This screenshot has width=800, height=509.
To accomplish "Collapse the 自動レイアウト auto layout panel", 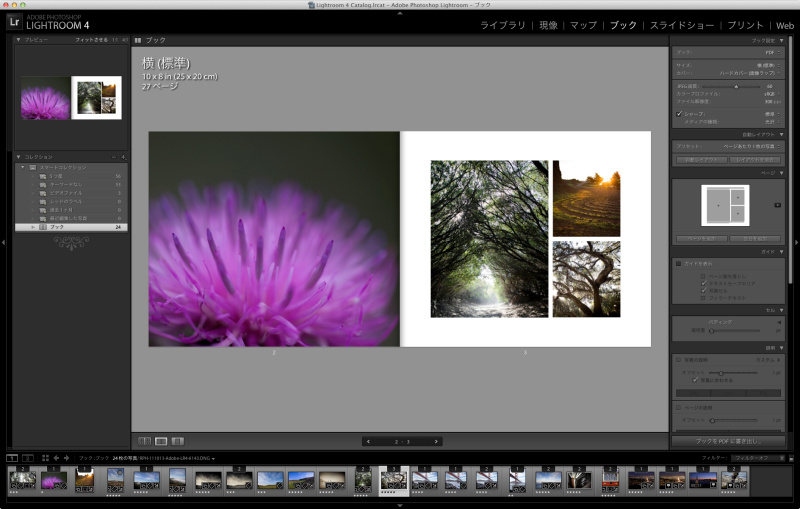I will coord(782,135).
